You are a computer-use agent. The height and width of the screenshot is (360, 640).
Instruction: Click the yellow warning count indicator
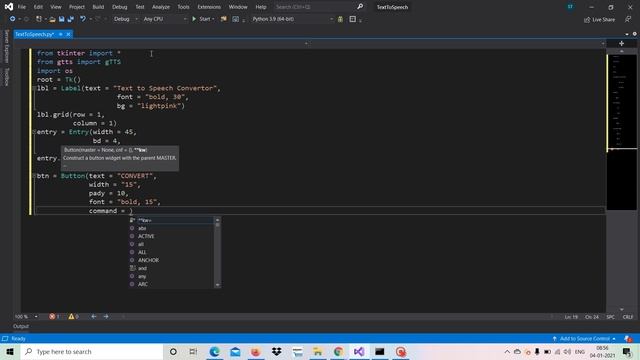coord(73,316)
